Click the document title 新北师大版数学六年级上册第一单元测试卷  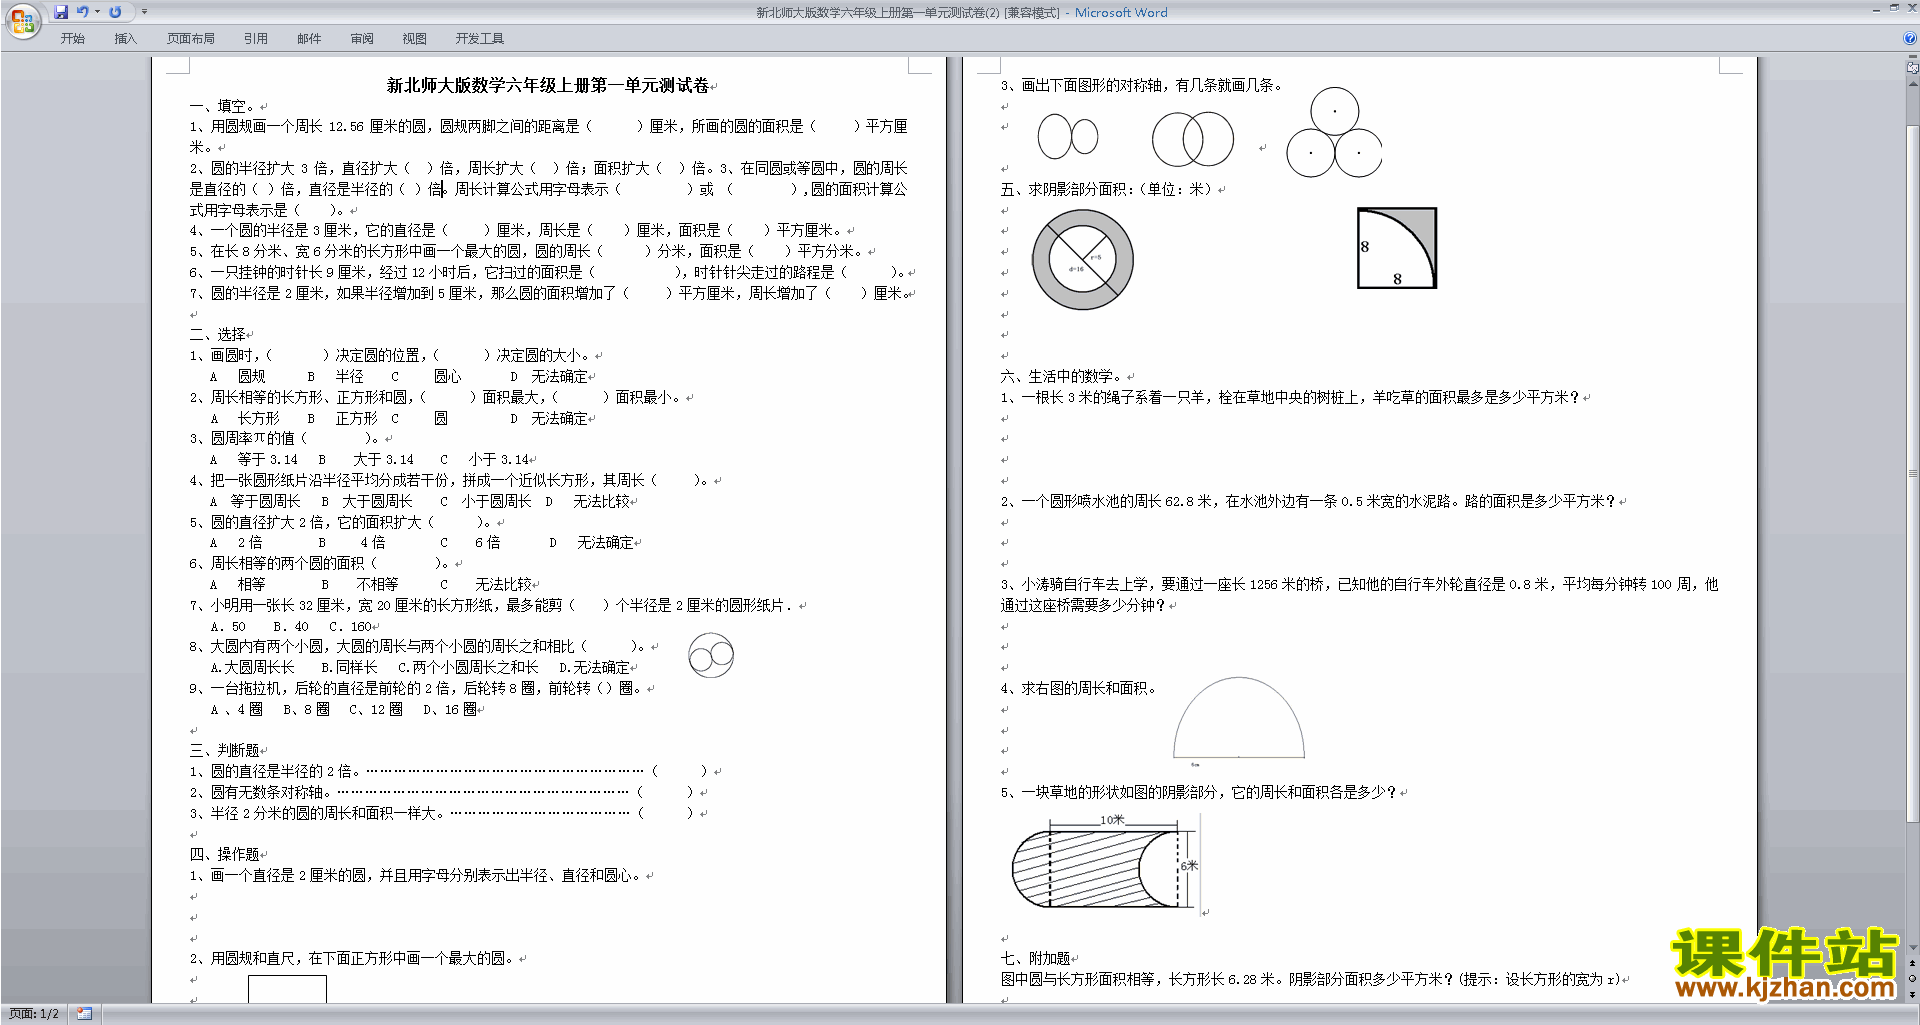pyautogui.click(x=548, y=85)
